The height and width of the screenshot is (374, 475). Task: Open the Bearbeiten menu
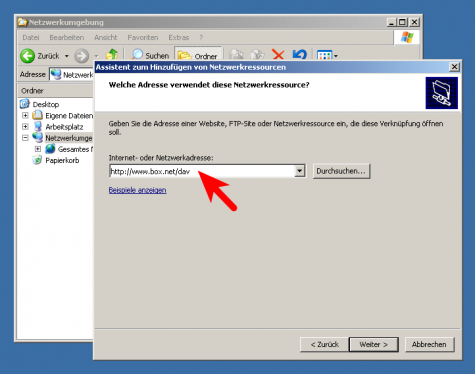pos(67,37)
